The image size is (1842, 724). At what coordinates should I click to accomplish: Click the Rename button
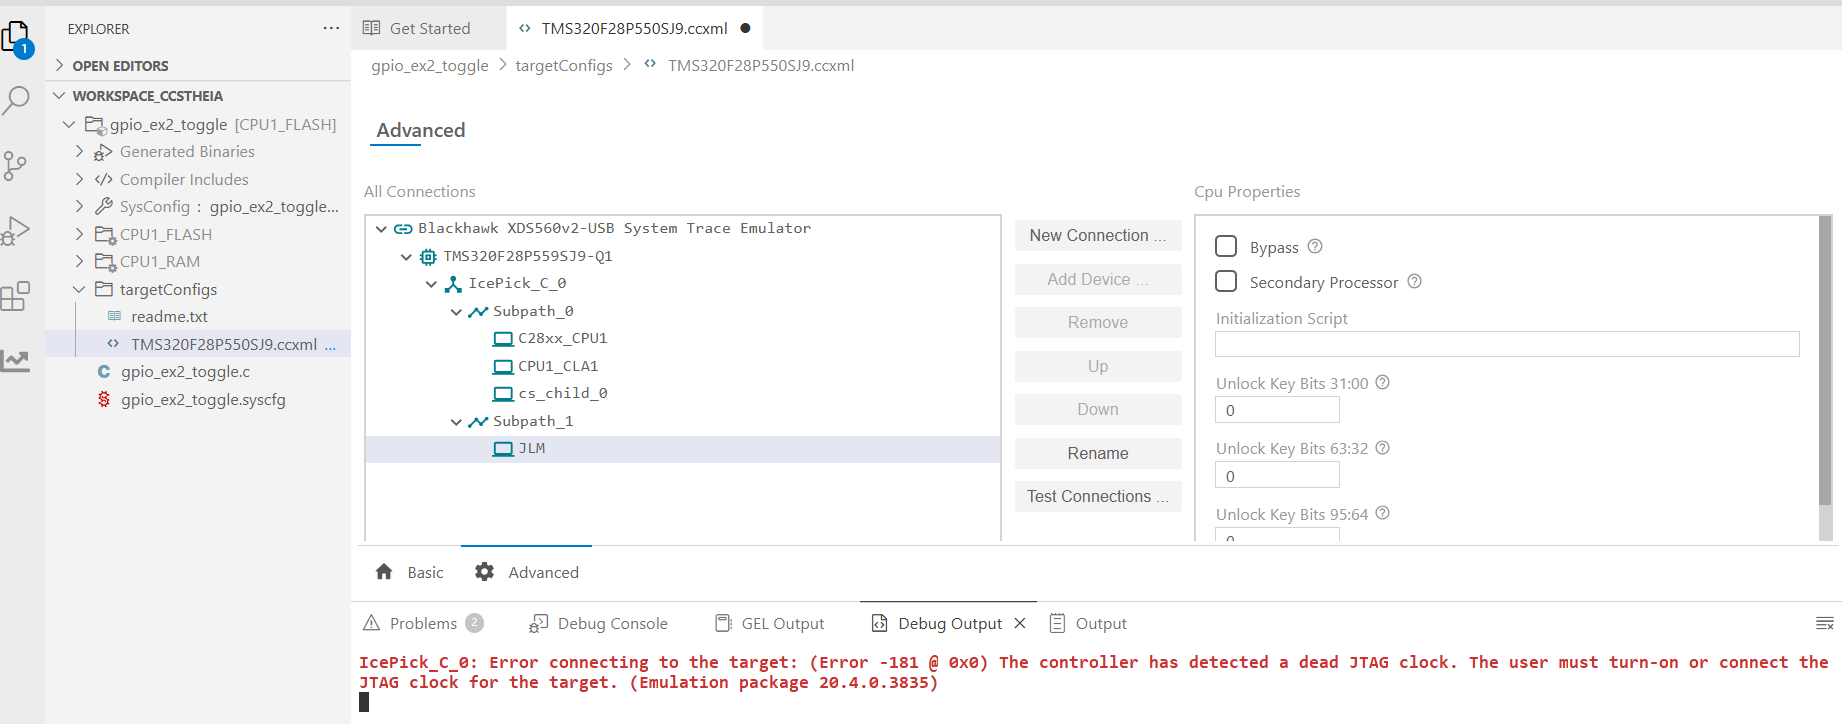coord(1098,453)
